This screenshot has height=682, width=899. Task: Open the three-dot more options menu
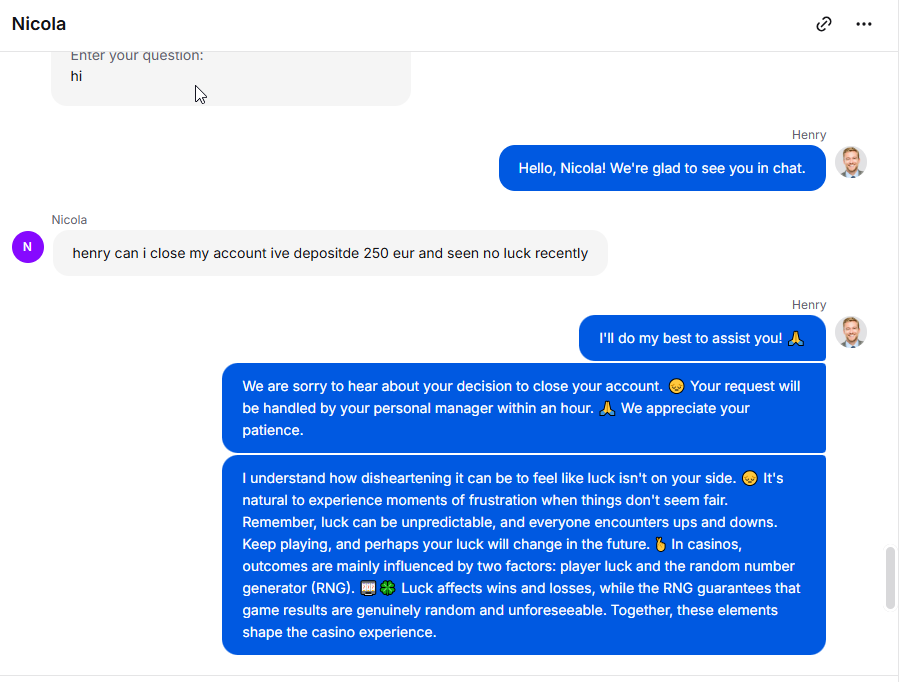(x=864, y=24)
